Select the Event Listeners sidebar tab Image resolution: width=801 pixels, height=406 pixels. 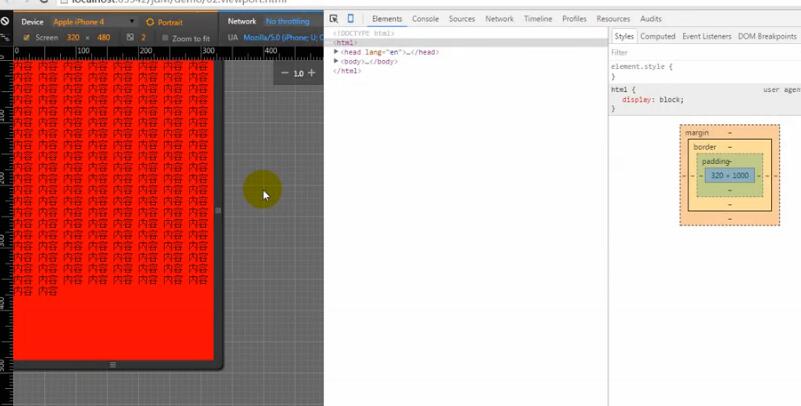click(706, 36)
